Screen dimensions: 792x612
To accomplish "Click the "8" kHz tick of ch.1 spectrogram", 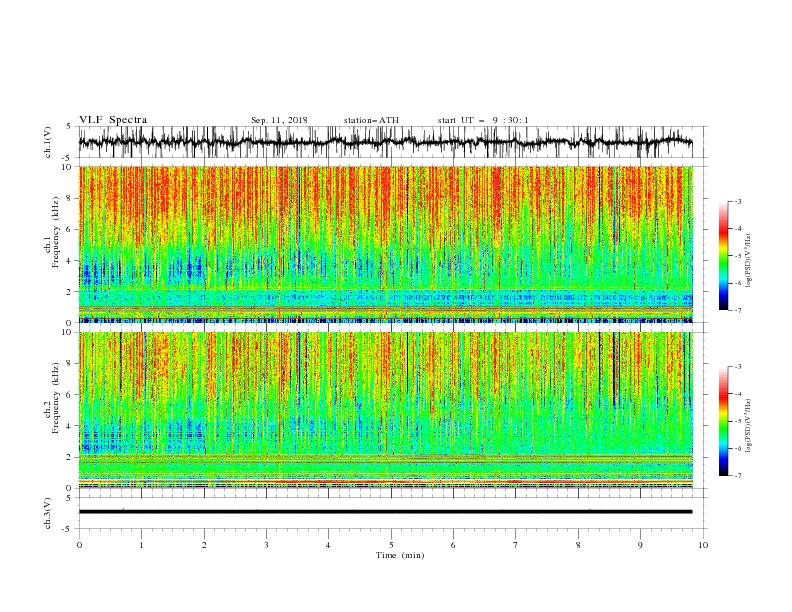I will pyautogui.click(x=69, y=198).
